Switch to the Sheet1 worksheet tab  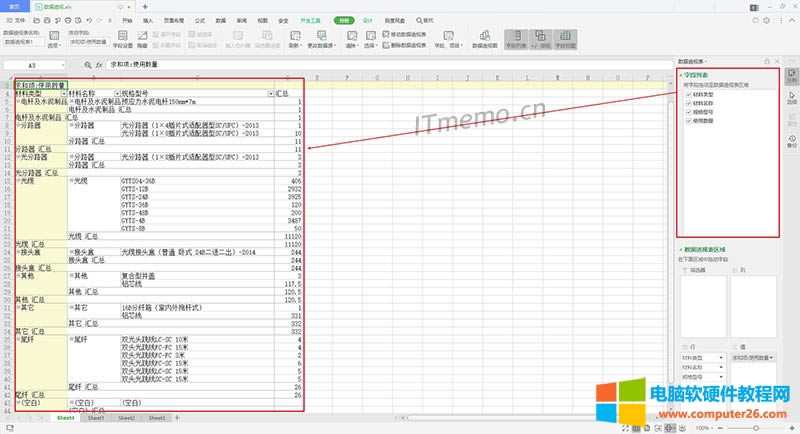tap(96, 417)
